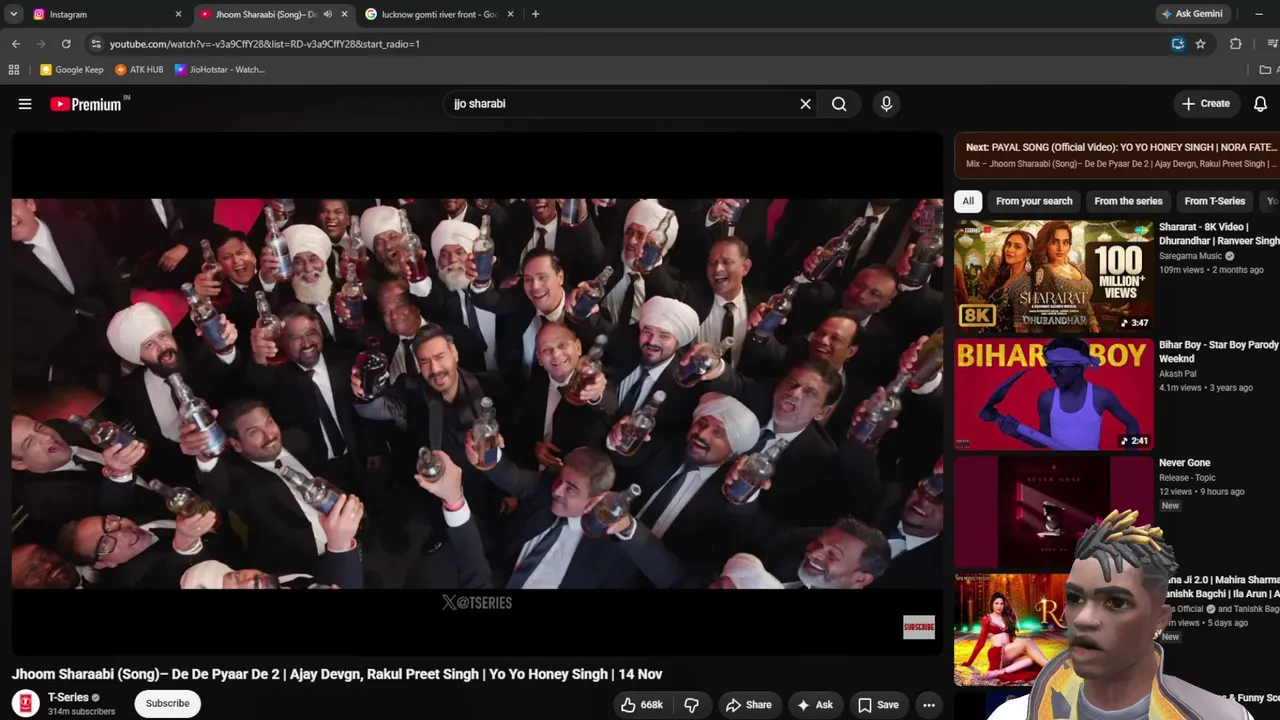Open the T-Series channel avatar
Image resolution: width=1280 pixels, height=720 pixels.
click(x=26, y=703)
